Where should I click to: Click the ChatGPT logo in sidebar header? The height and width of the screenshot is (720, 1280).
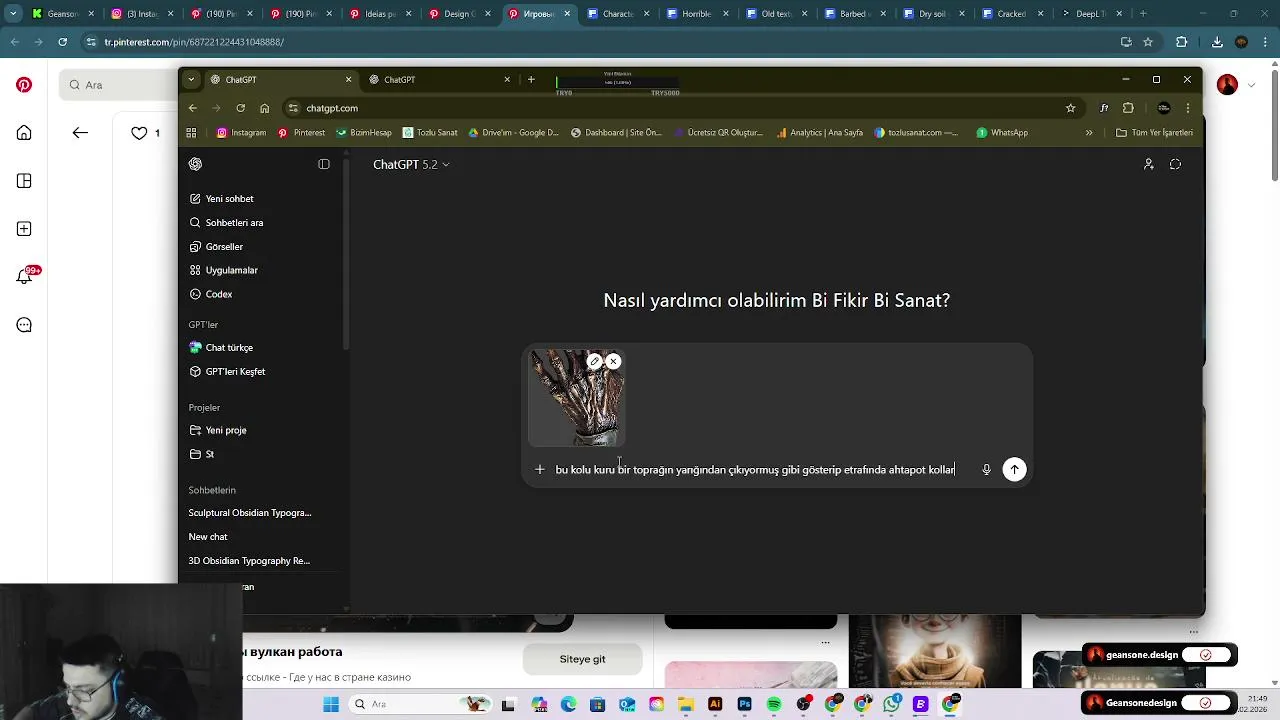(x=196, y=164)
